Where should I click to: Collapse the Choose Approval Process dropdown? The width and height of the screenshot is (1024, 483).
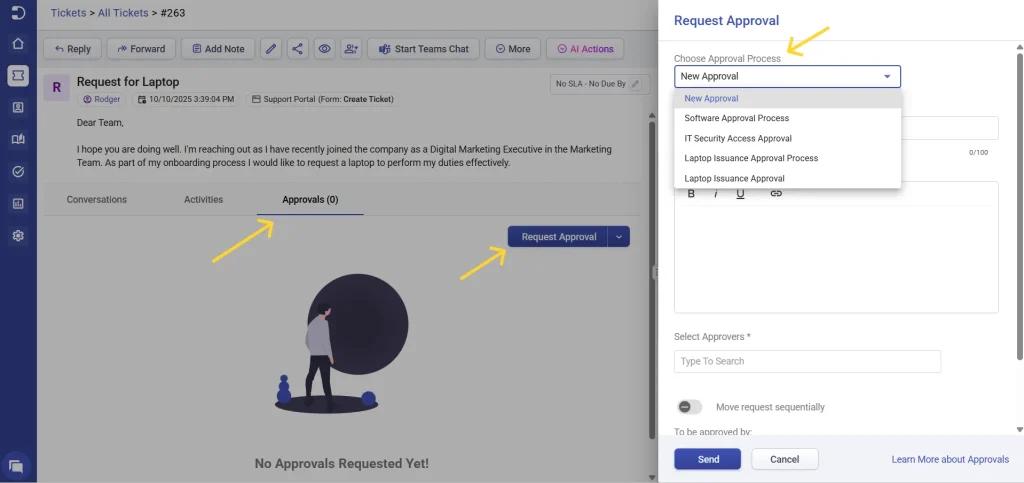click(886, 76)
